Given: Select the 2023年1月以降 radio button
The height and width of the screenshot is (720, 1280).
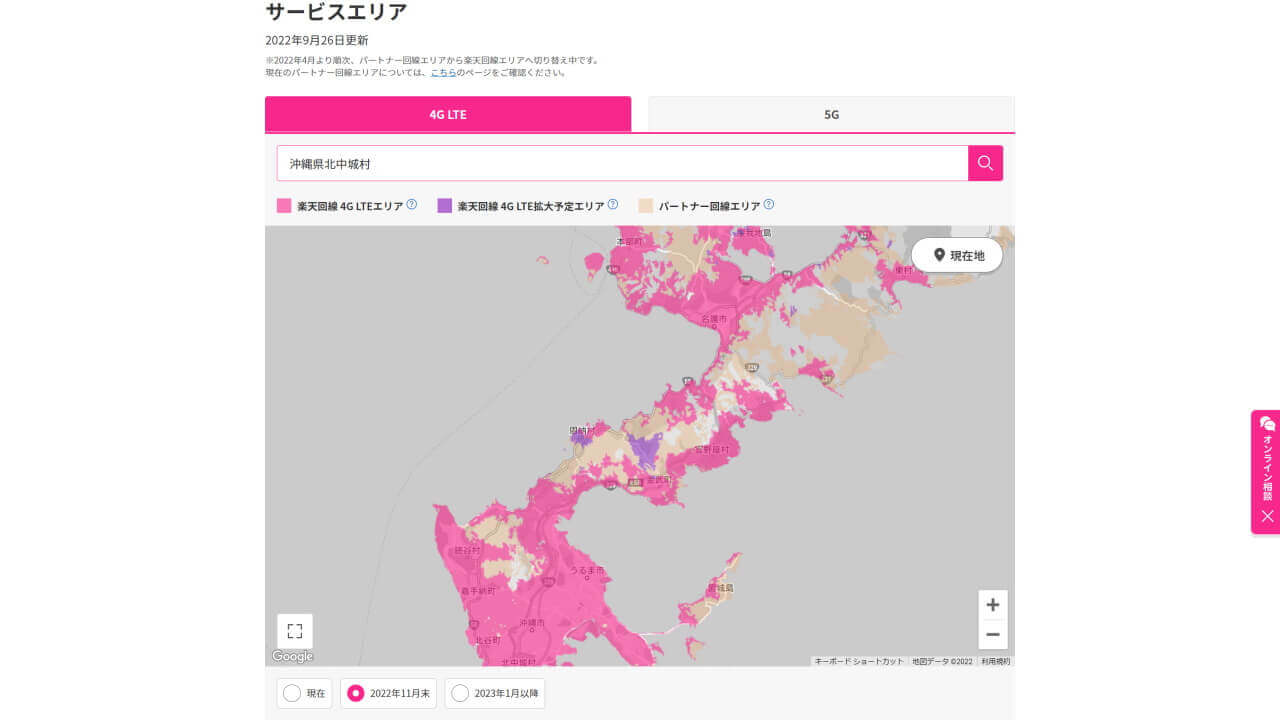Looking at the screenshot, I should point(460,693).
